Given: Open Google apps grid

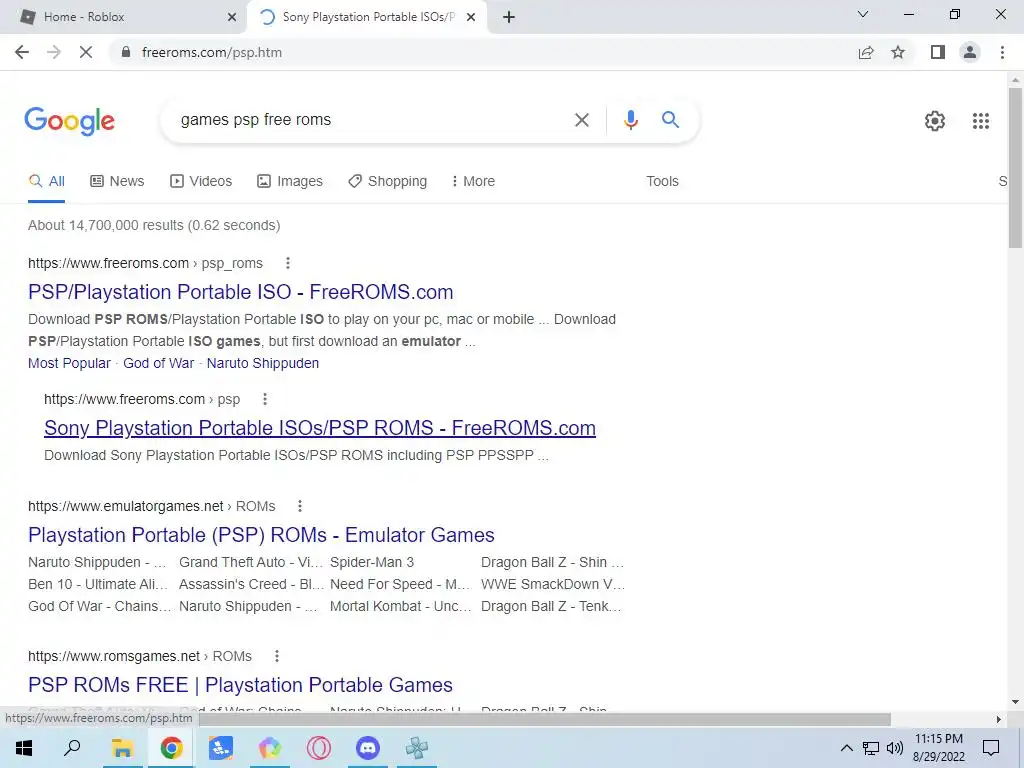Looking at the screenshot, I should pyautogui.click(x=981, y=121).
